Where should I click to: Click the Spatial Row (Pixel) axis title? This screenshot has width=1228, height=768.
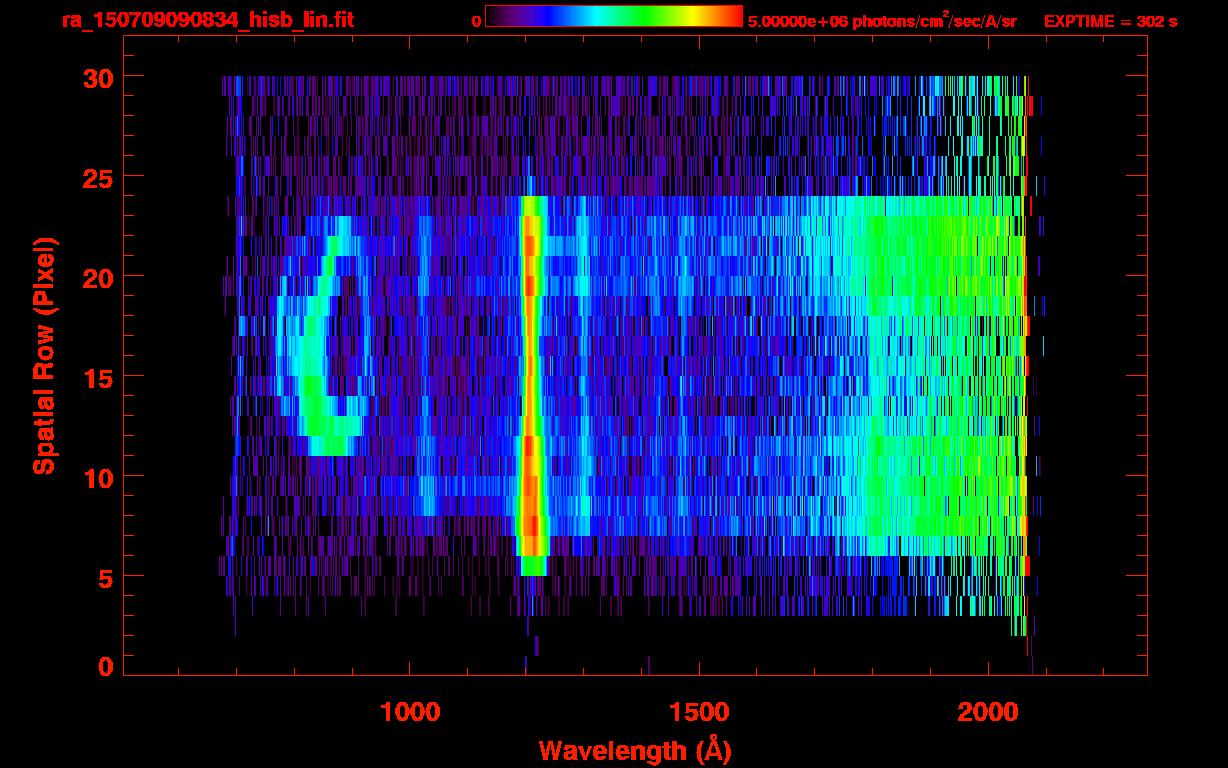[x=42, y=355]
